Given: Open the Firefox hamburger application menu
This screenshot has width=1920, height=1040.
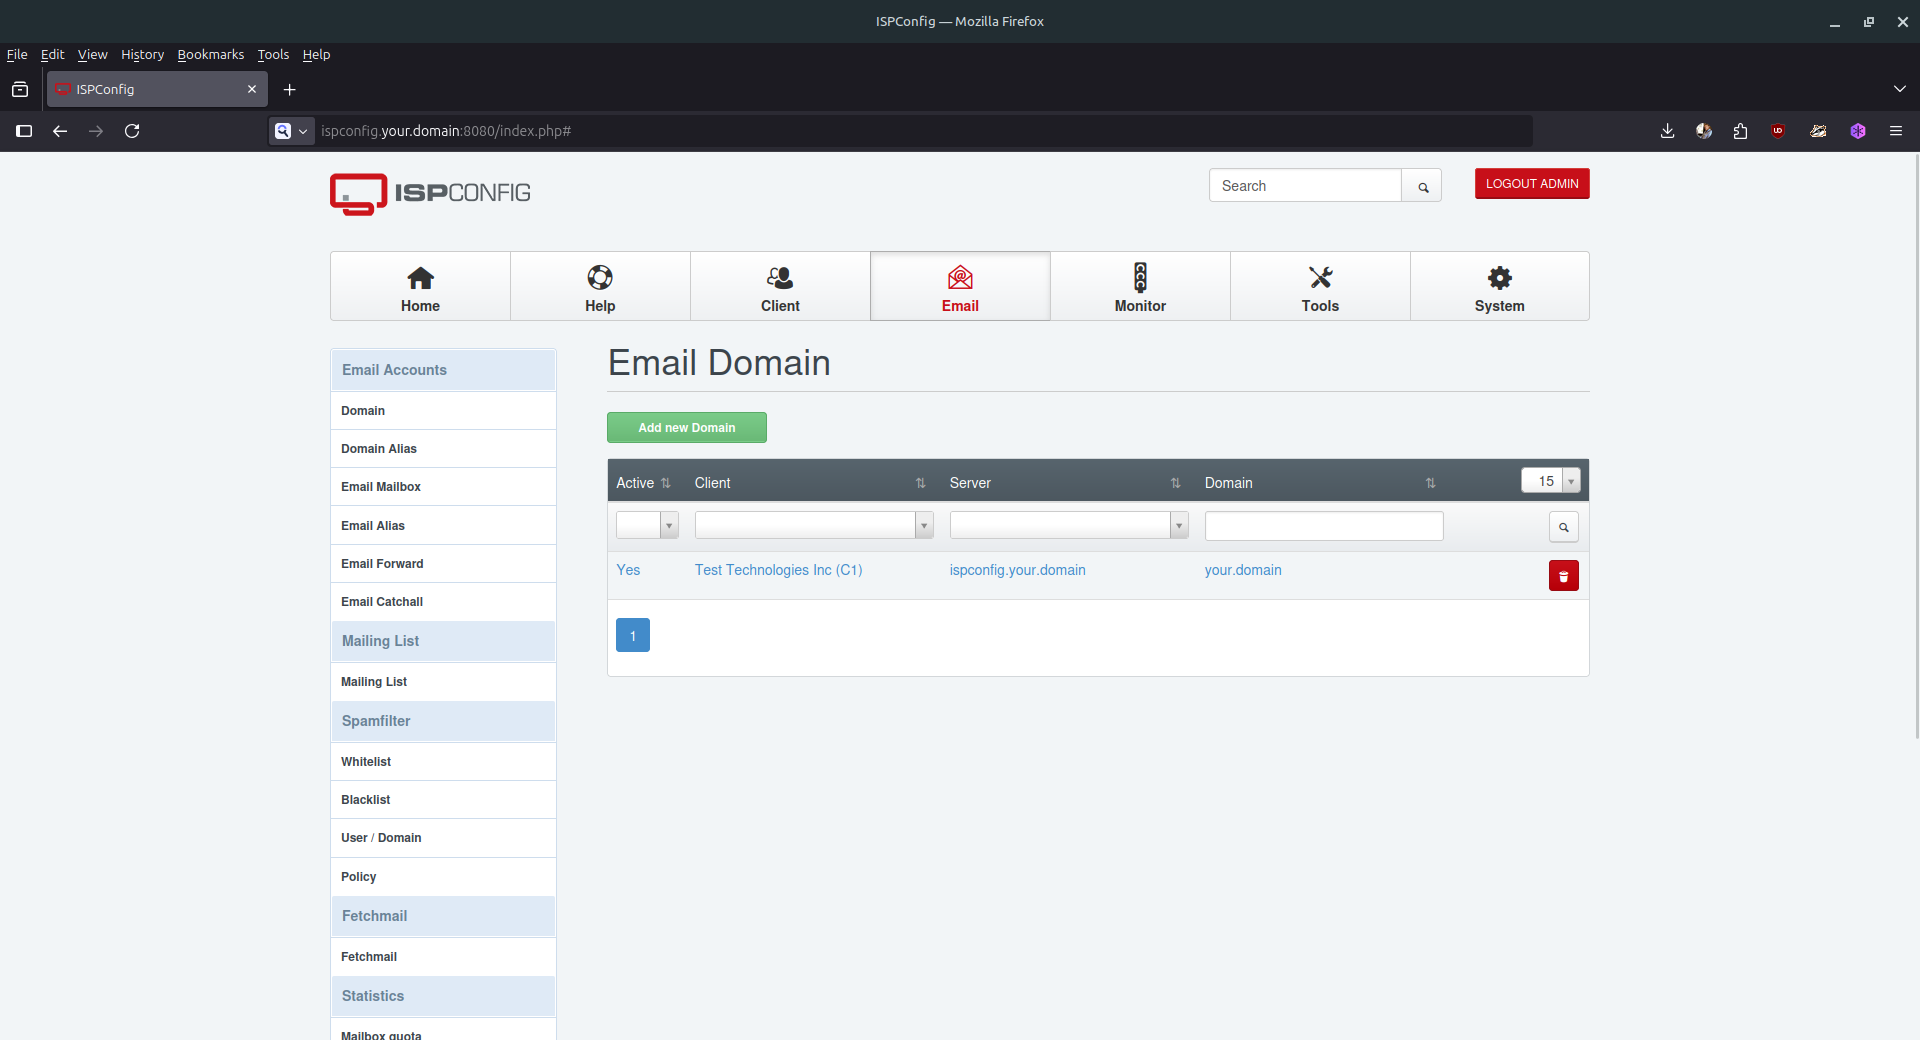Looking at the screenshot, I should [x=1895, y=131].
